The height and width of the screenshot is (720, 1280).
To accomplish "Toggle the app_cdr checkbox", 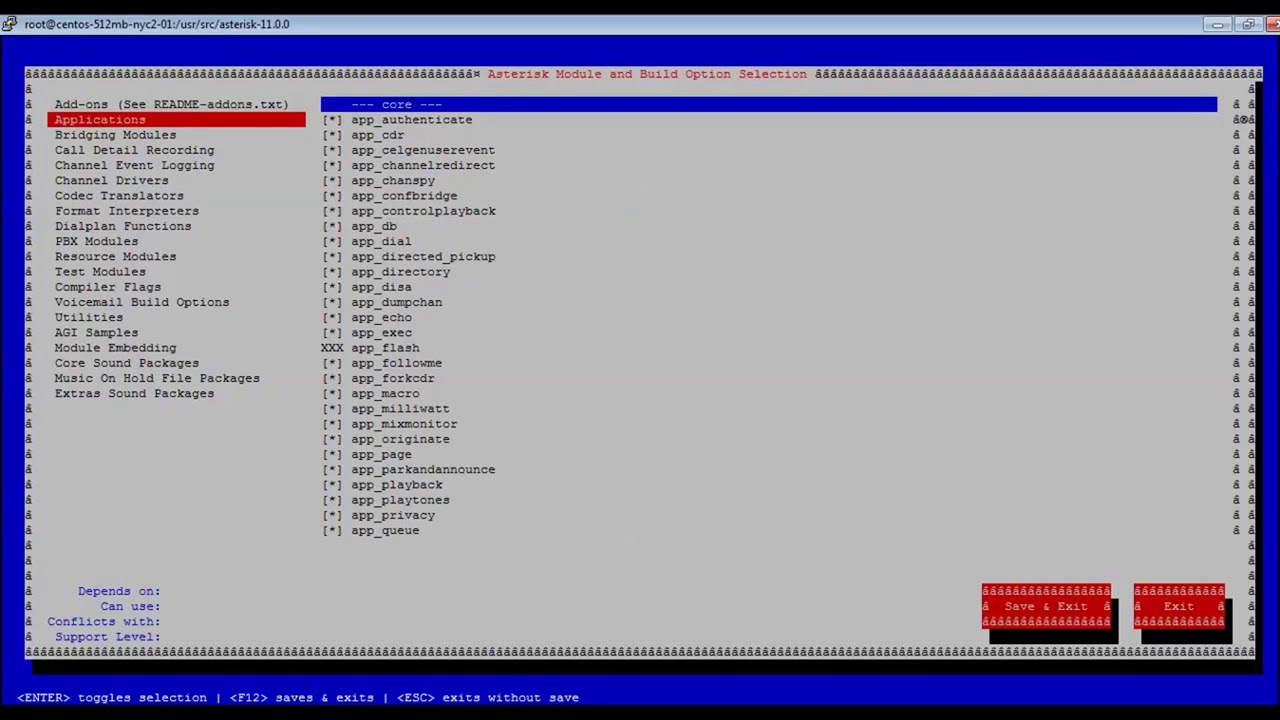I will 332,135.
